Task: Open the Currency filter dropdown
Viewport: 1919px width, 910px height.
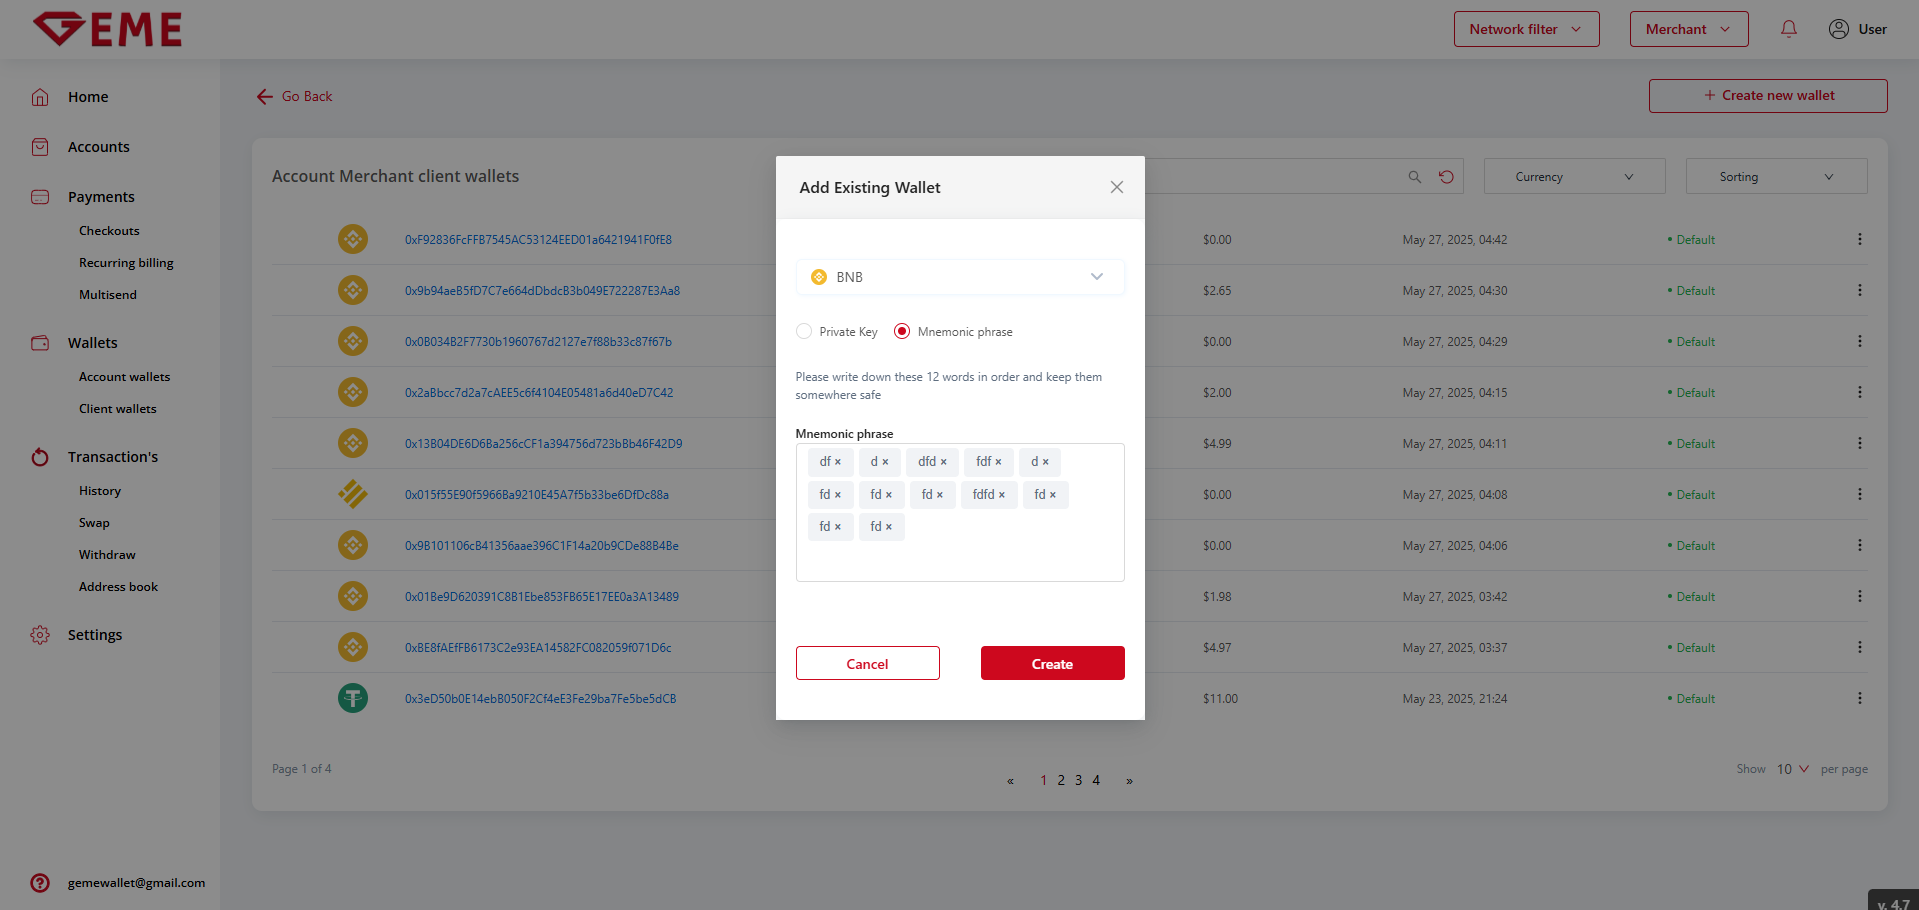Action: 1573,177
